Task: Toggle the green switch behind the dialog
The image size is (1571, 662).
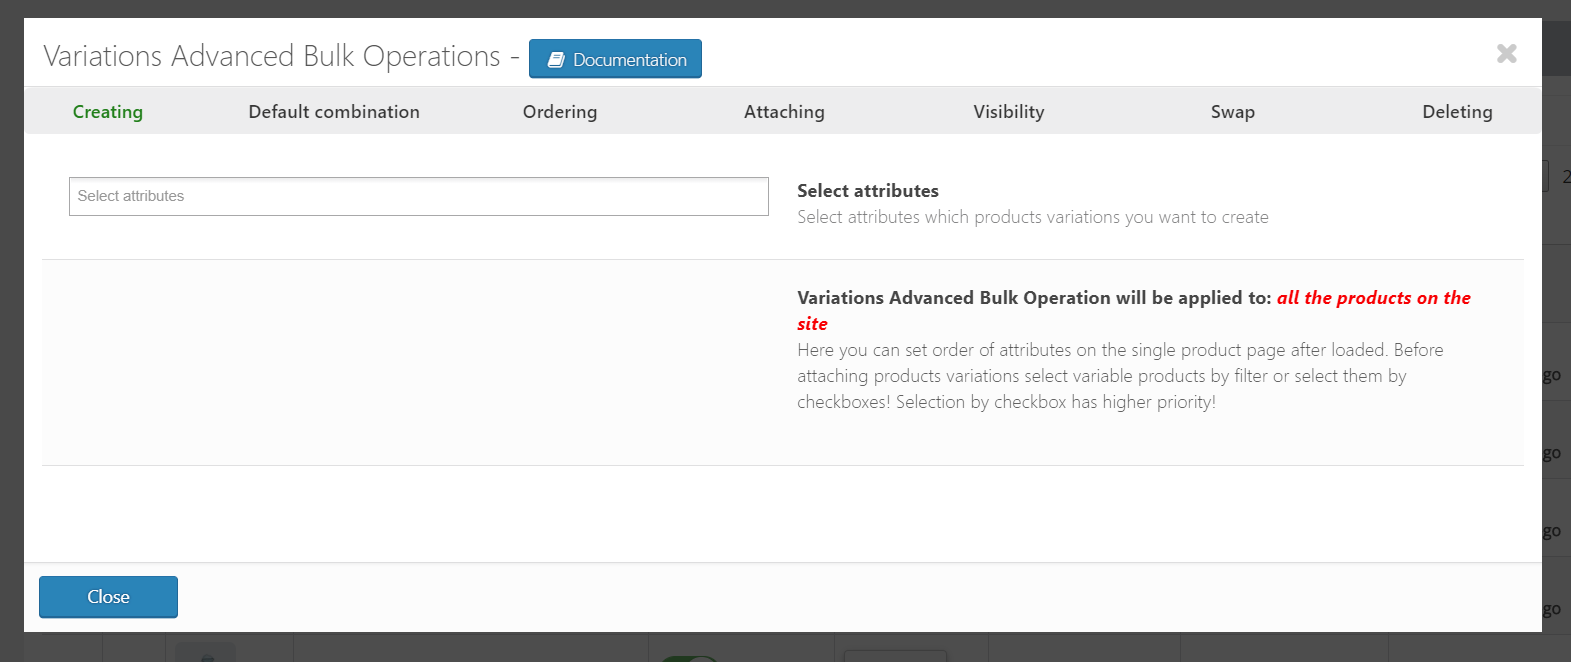Action: [690, 657]
